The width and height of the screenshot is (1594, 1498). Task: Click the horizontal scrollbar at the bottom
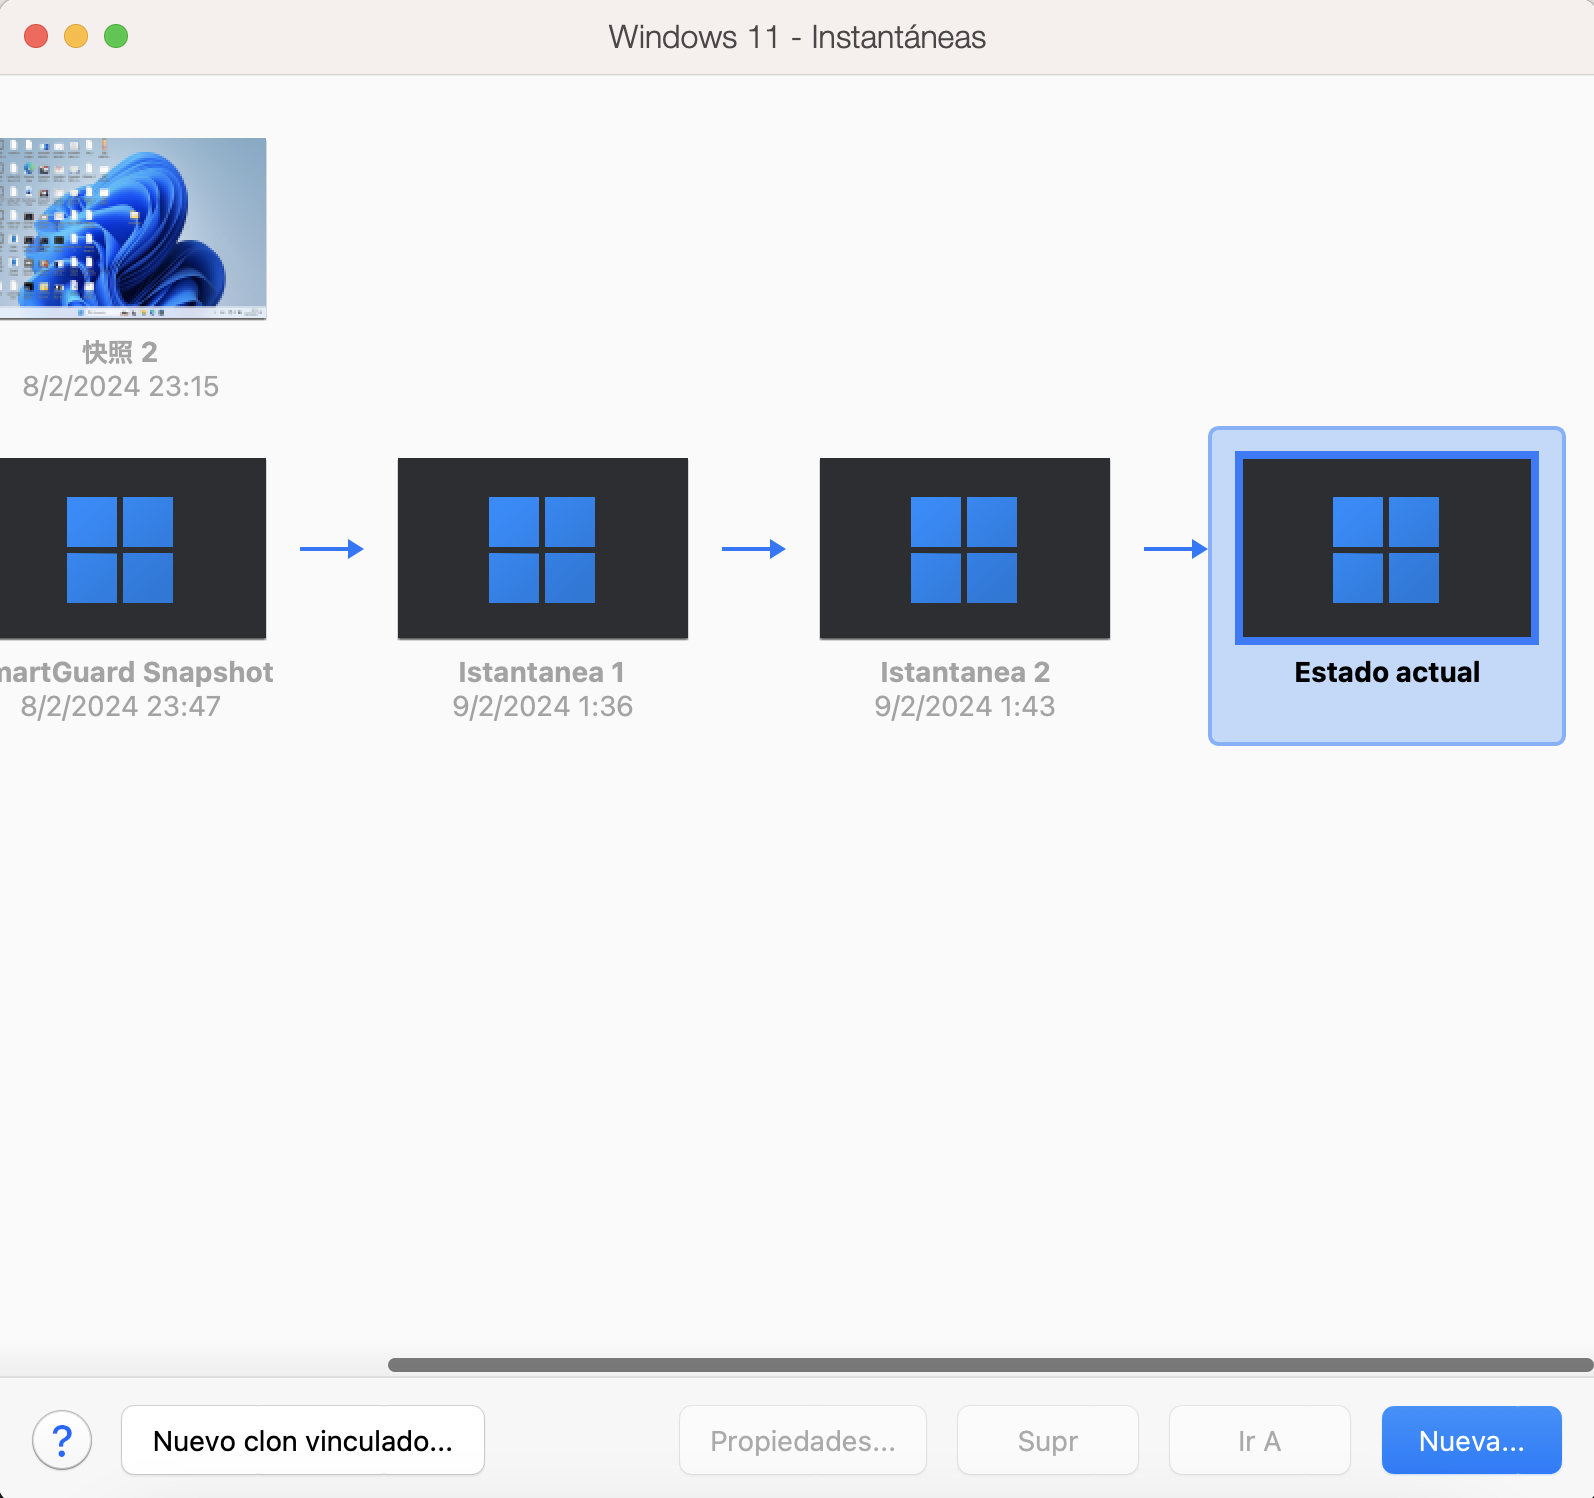[x=990, y=1365]
